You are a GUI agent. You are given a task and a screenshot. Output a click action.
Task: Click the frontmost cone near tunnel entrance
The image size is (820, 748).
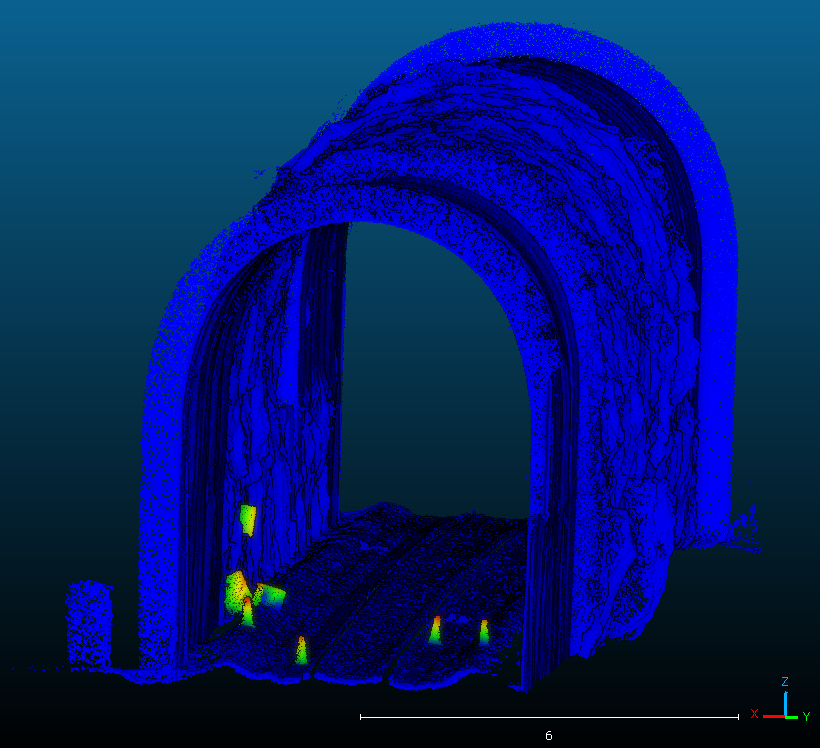(301, 650)
